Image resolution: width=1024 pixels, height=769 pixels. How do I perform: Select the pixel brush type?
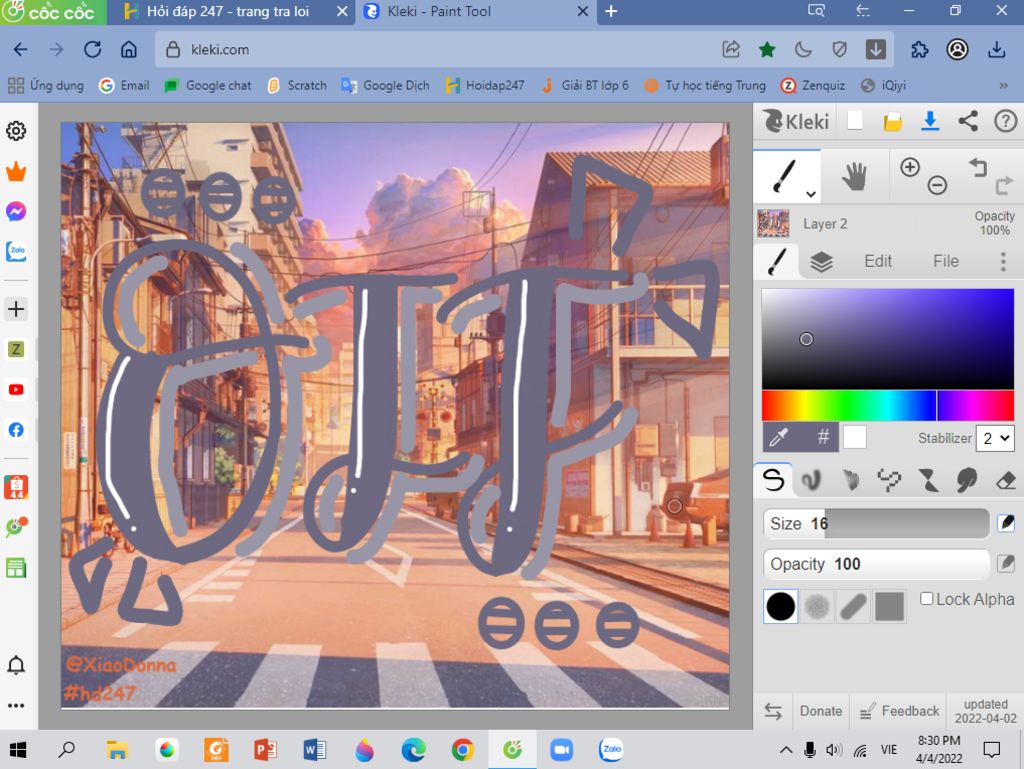click(x=889, y=480)
